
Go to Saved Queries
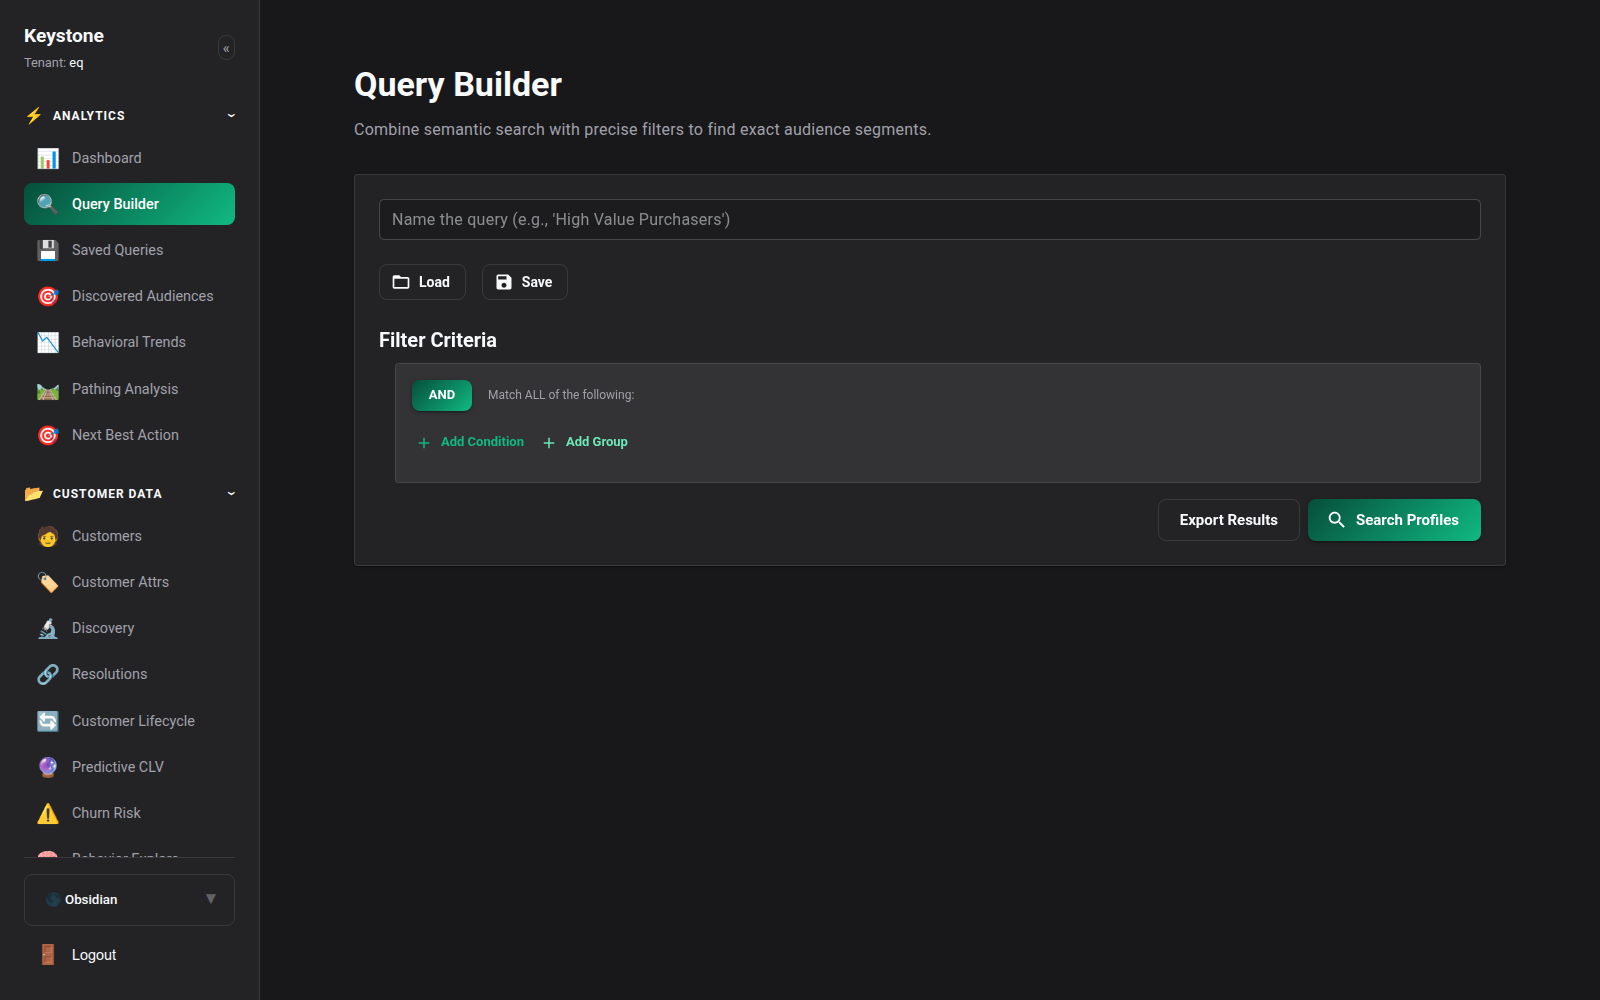129,250
